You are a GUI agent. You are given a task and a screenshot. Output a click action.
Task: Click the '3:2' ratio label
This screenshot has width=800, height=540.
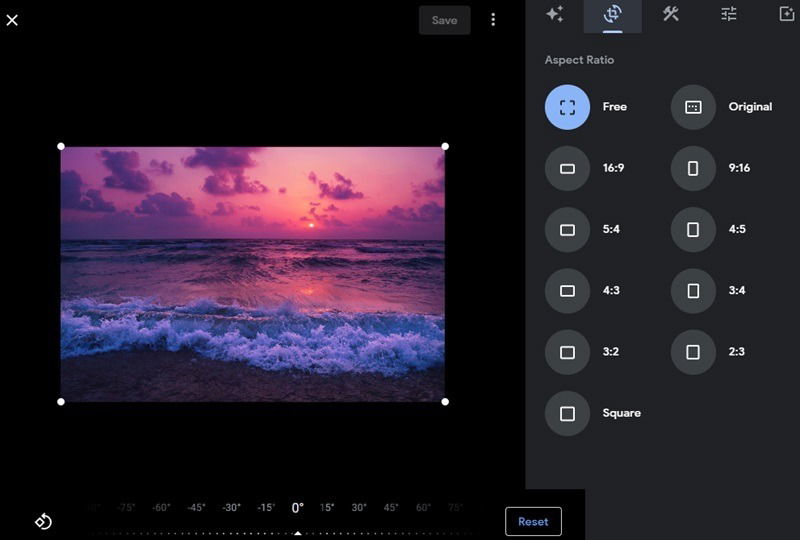(611, 352)
